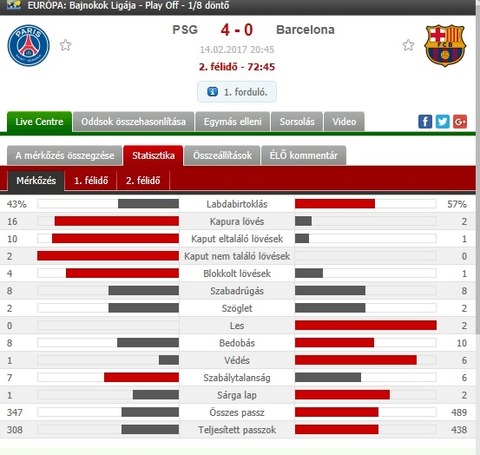Click the PSG club crest
The height and width of the screenshot is (455, 480).
29,45
